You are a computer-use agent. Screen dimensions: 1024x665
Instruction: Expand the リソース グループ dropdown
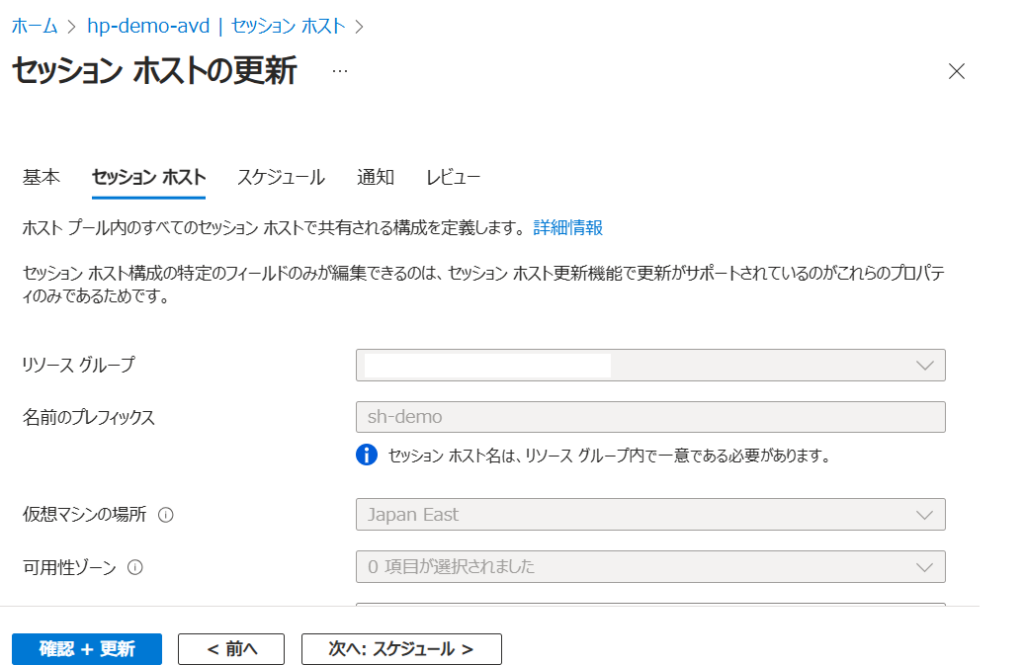click(650, 365)
